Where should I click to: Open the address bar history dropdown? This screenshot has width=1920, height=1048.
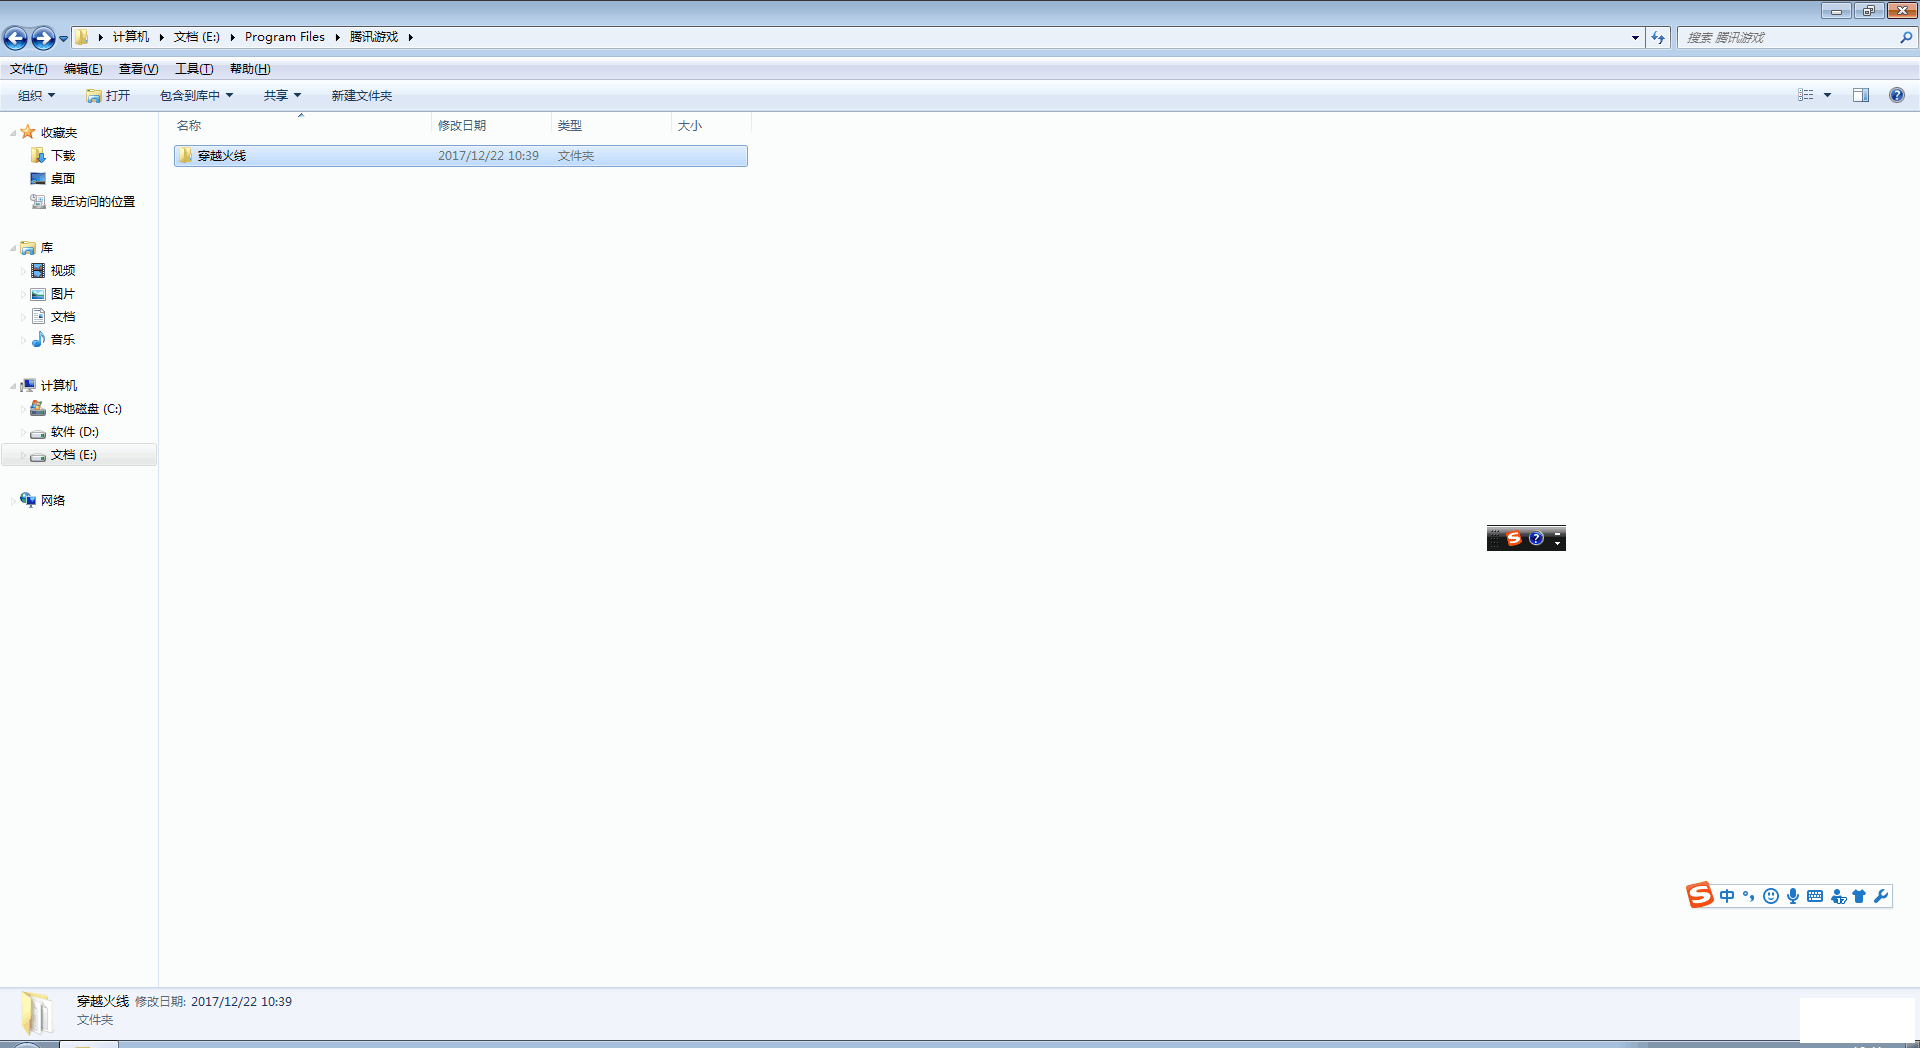pos(1635,37)
